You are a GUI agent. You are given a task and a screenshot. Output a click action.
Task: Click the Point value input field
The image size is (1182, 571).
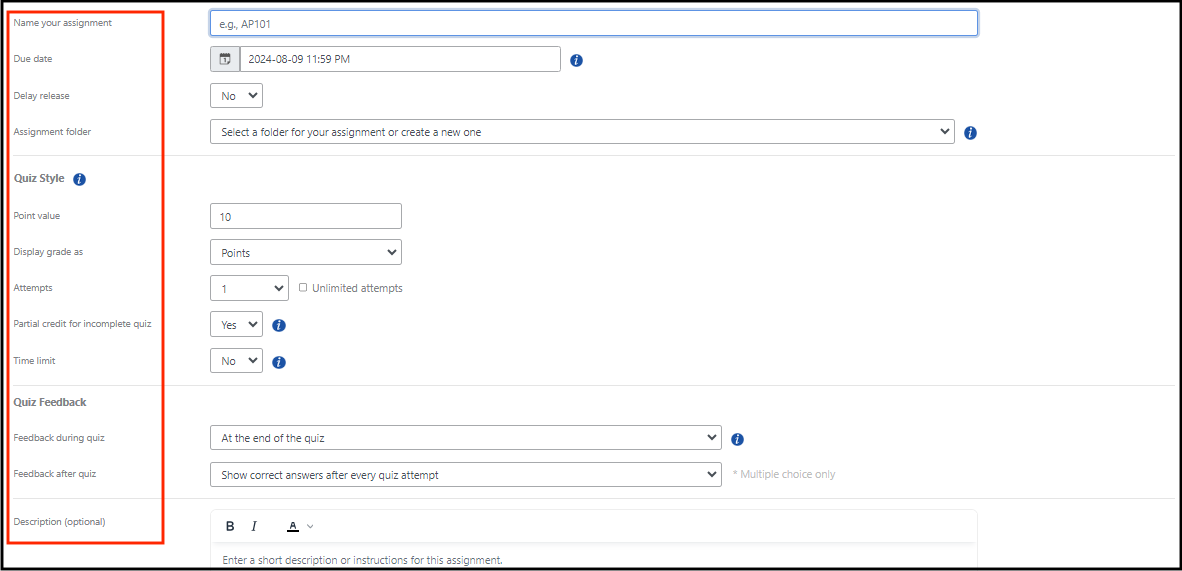coord(305,216)
